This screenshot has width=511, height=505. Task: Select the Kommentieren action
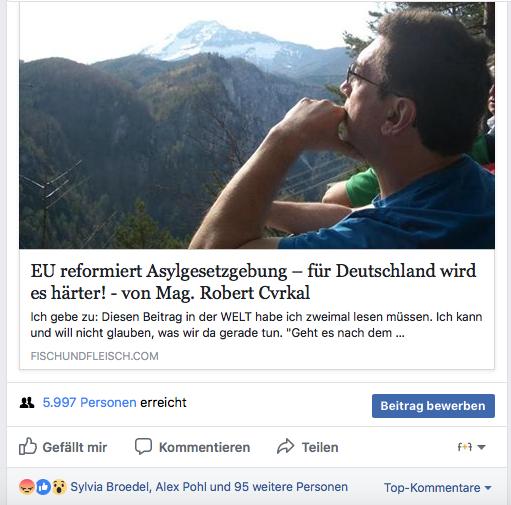tap(204, 447)
